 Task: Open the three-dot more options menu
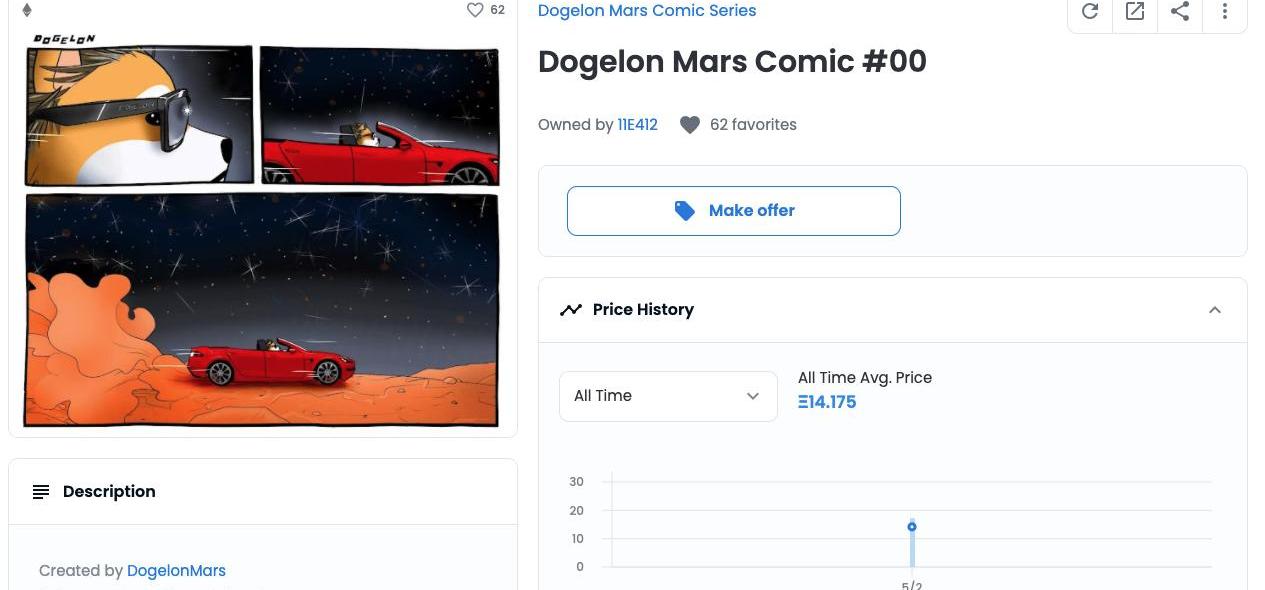1225,11
